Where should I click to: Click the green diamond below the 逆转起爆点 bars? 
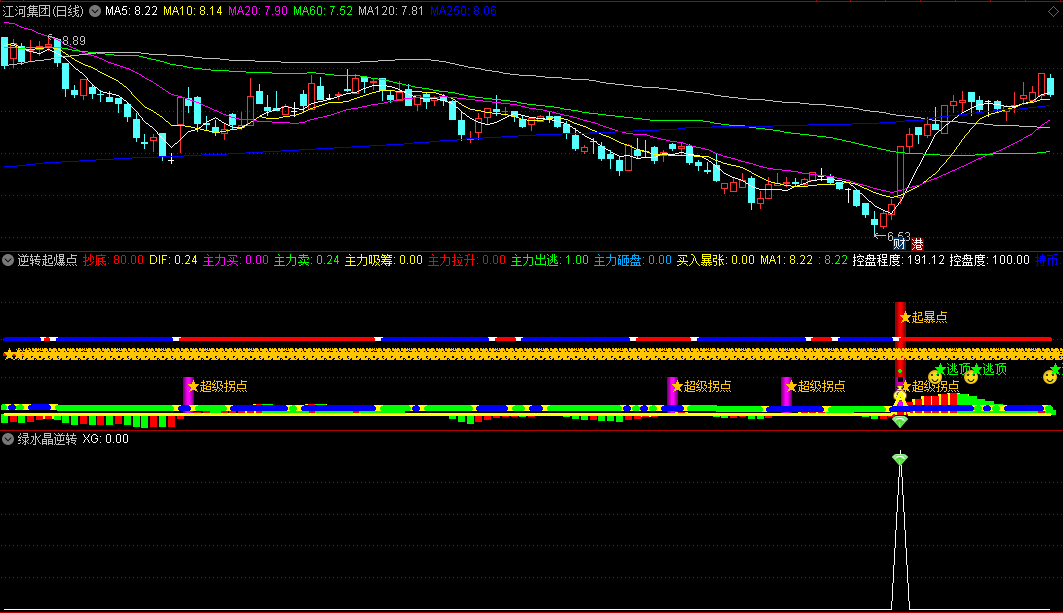click(x=900, y=421)
